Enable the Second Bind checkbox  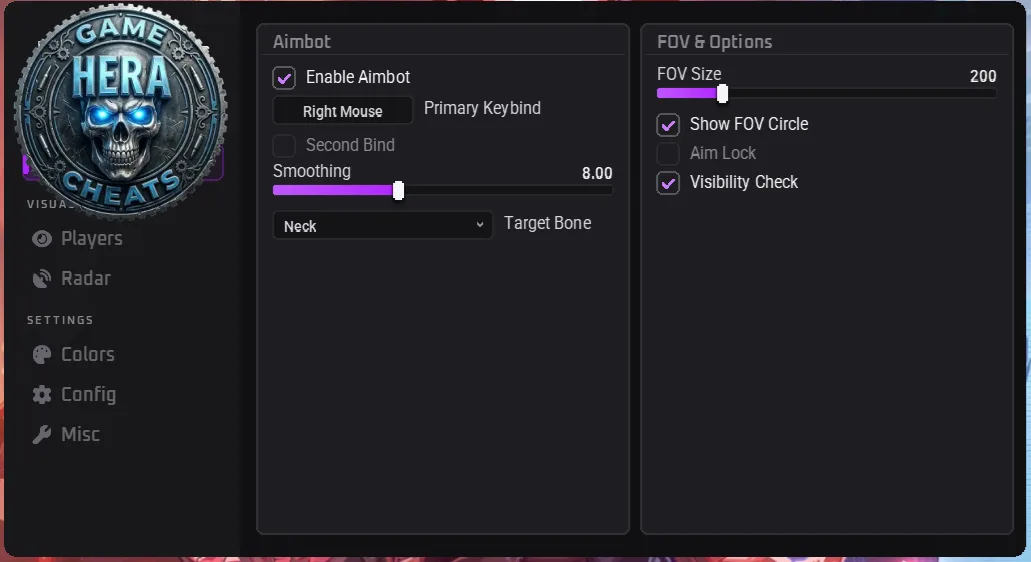284,145
